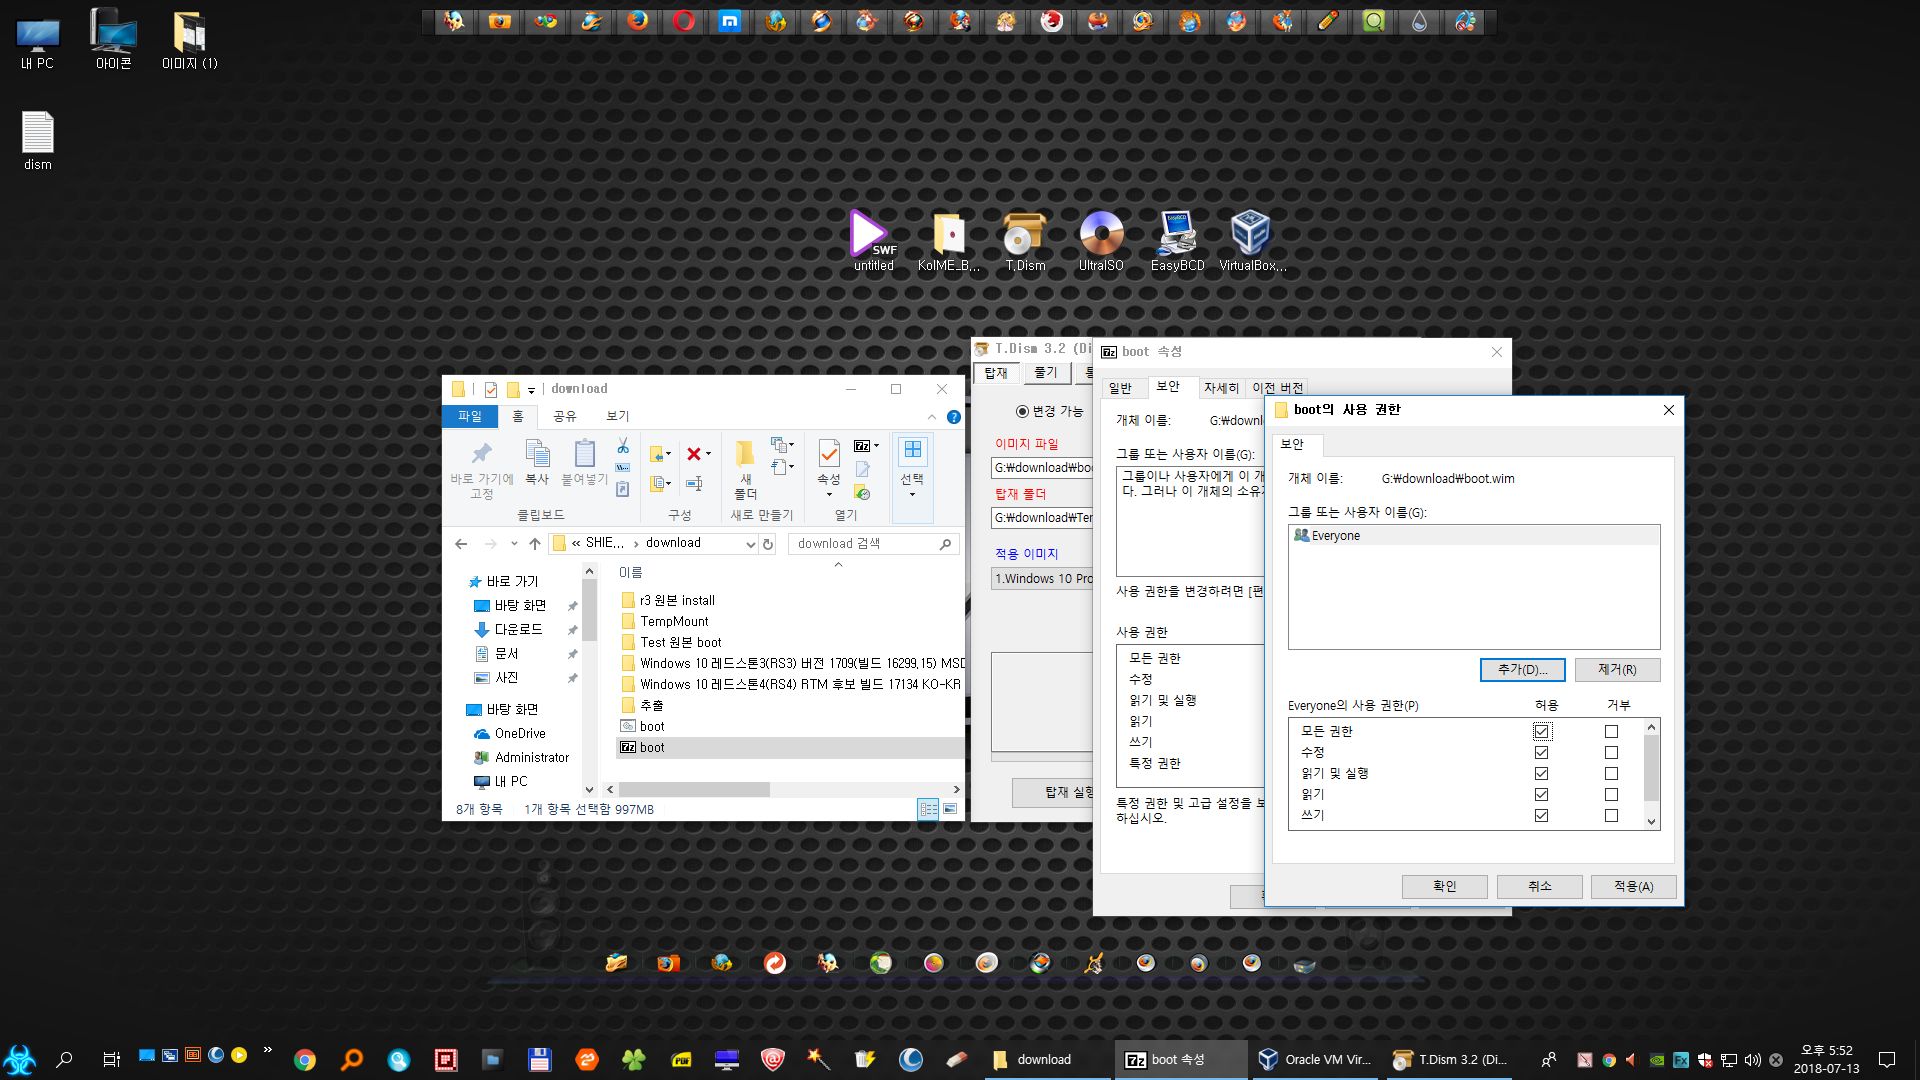
Task: Show hidden taskbar toolbar icons chevron
Action: click(267, 1050)
